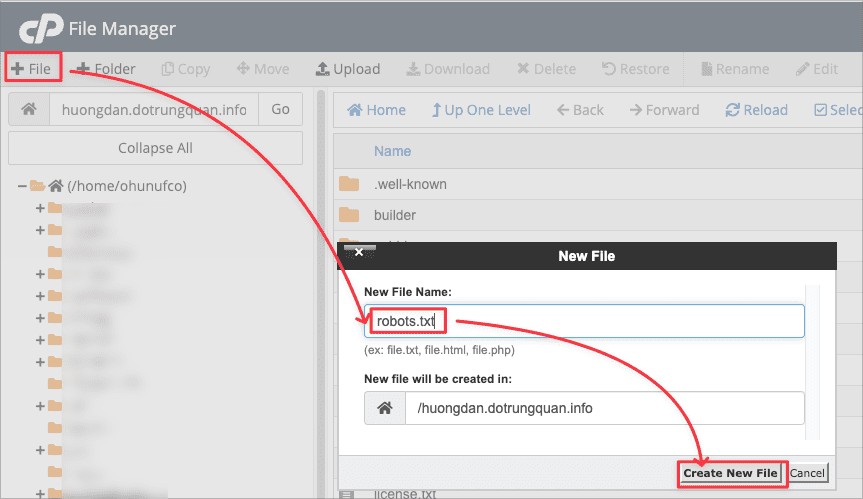This screenshot has width=863, height=499.
Task: Click the /huongdan.dotrungquan.info destination field
Action: pyautogui.click(x=605, y=408)
